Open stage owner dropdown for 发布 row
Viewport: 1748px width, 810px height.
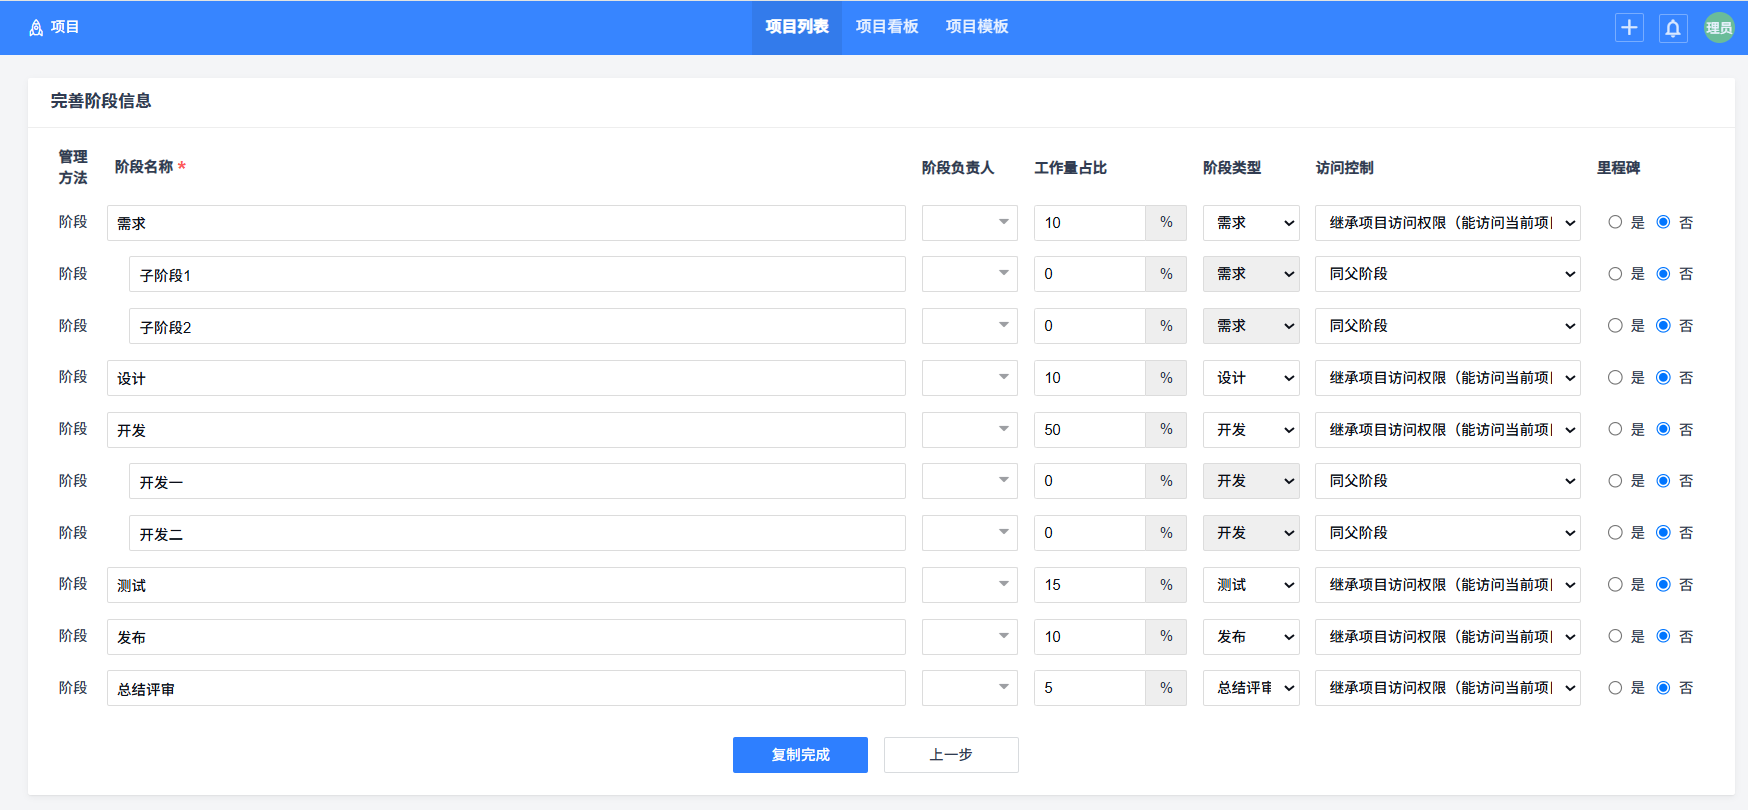point(969,637)
